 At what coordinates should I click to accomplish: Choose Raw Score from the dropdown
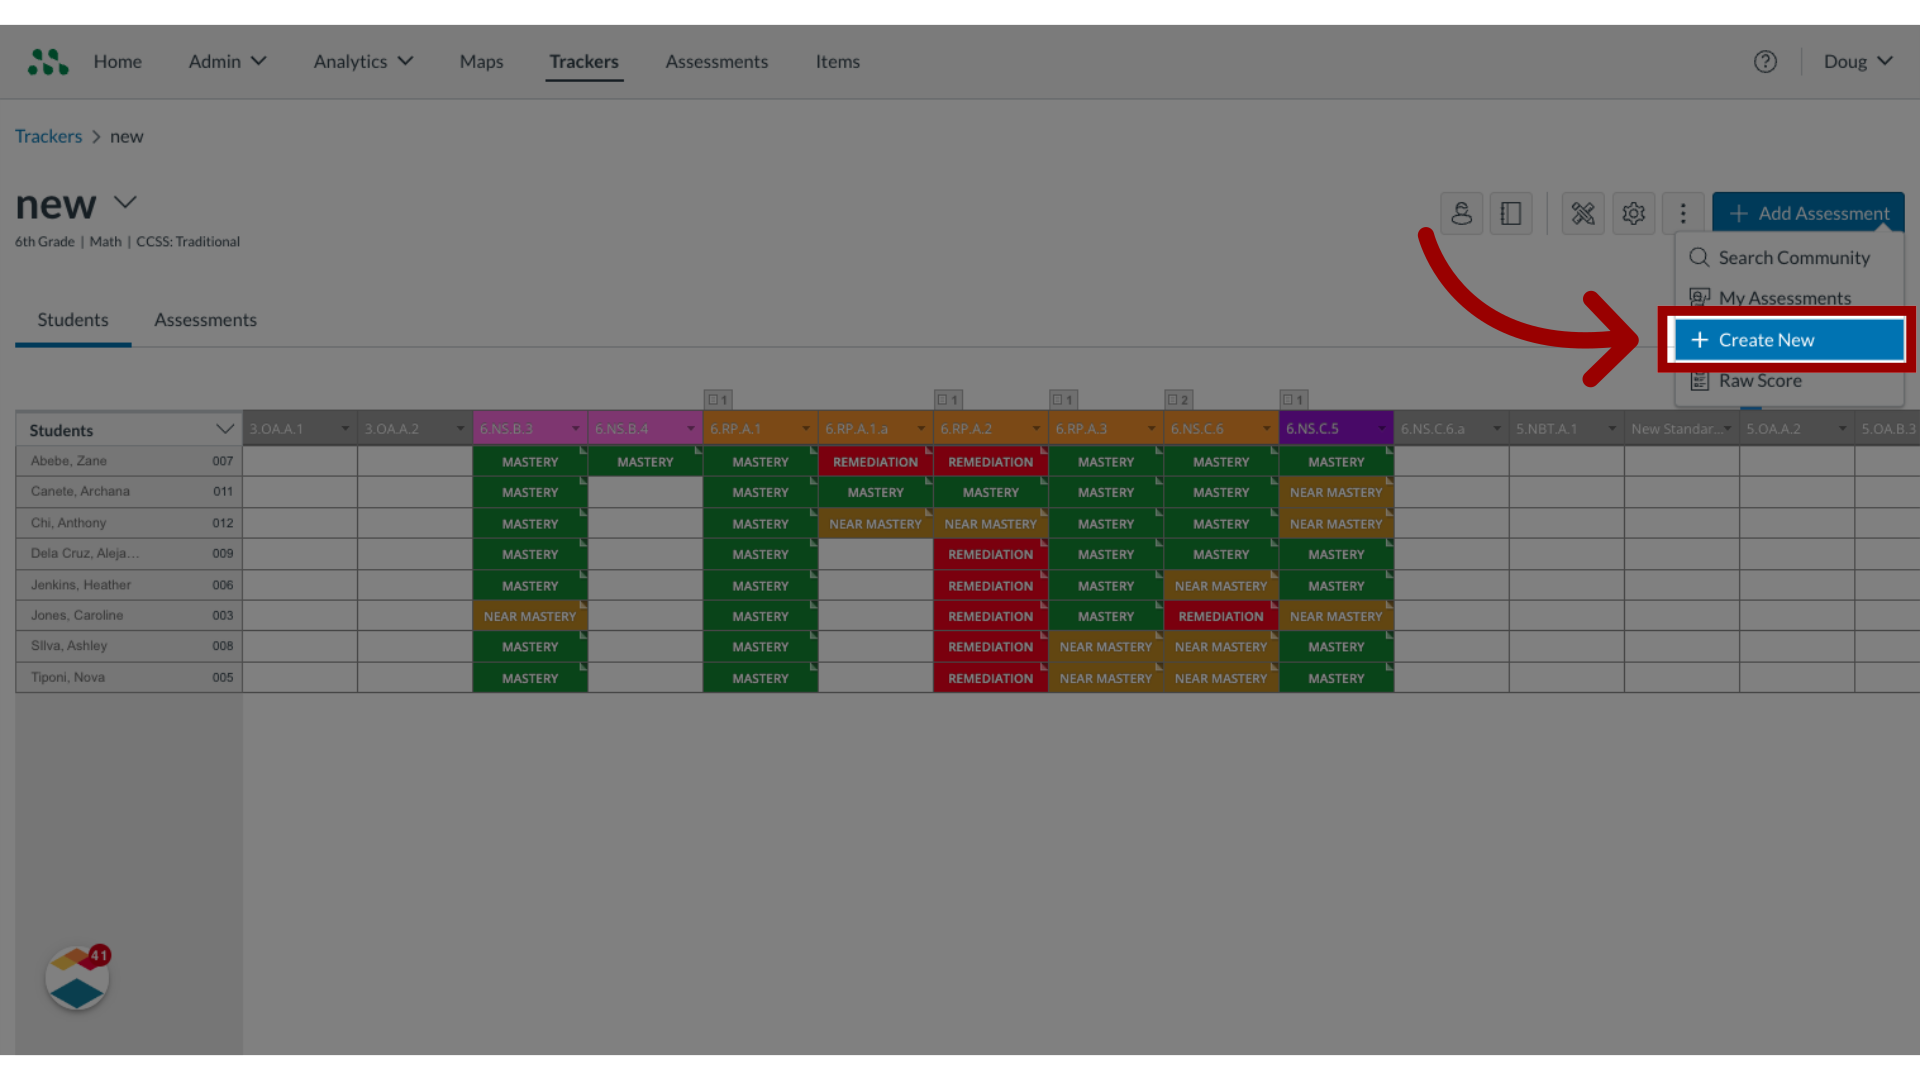coord(1789,381)
